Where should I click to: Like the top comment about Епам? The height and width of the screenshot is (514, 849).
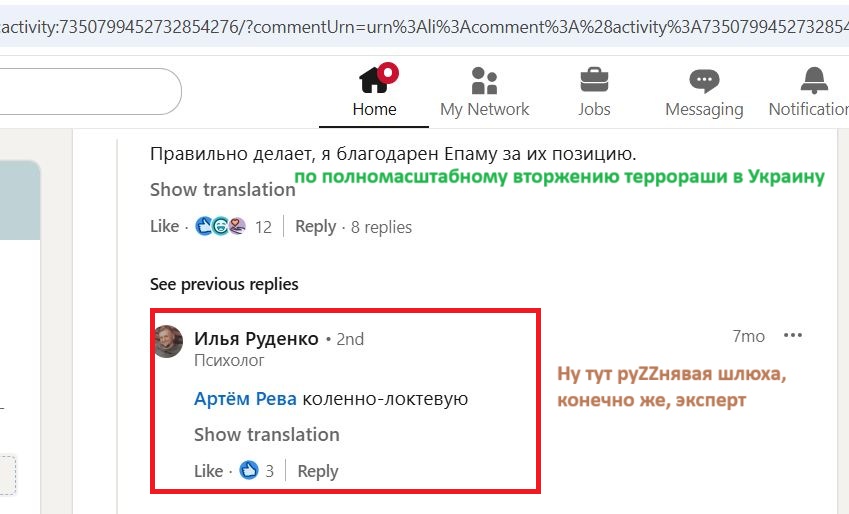[x=164, y=227]
